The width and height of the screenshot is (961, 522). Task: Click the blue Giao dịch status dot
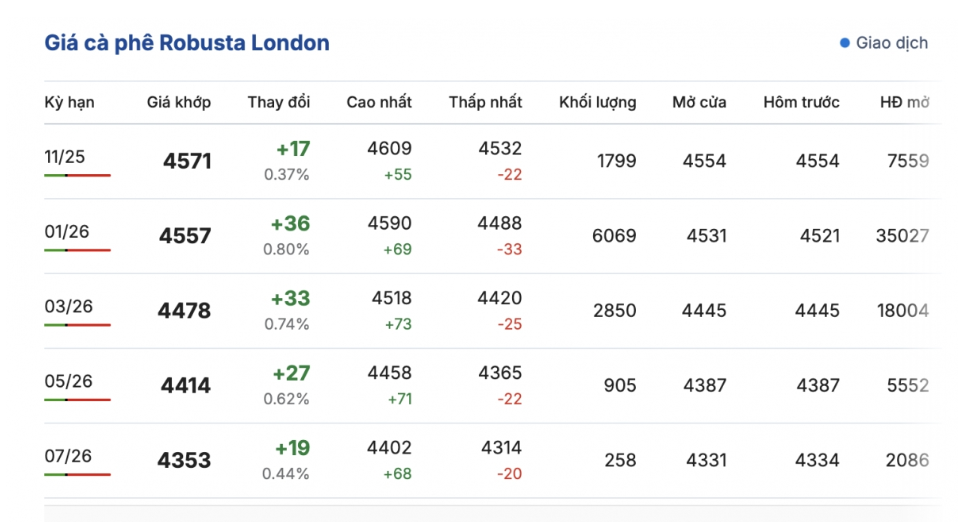845,43
